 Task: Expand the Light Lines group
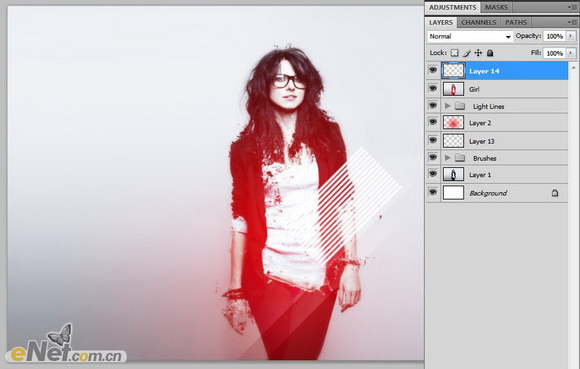click(448, 106)
